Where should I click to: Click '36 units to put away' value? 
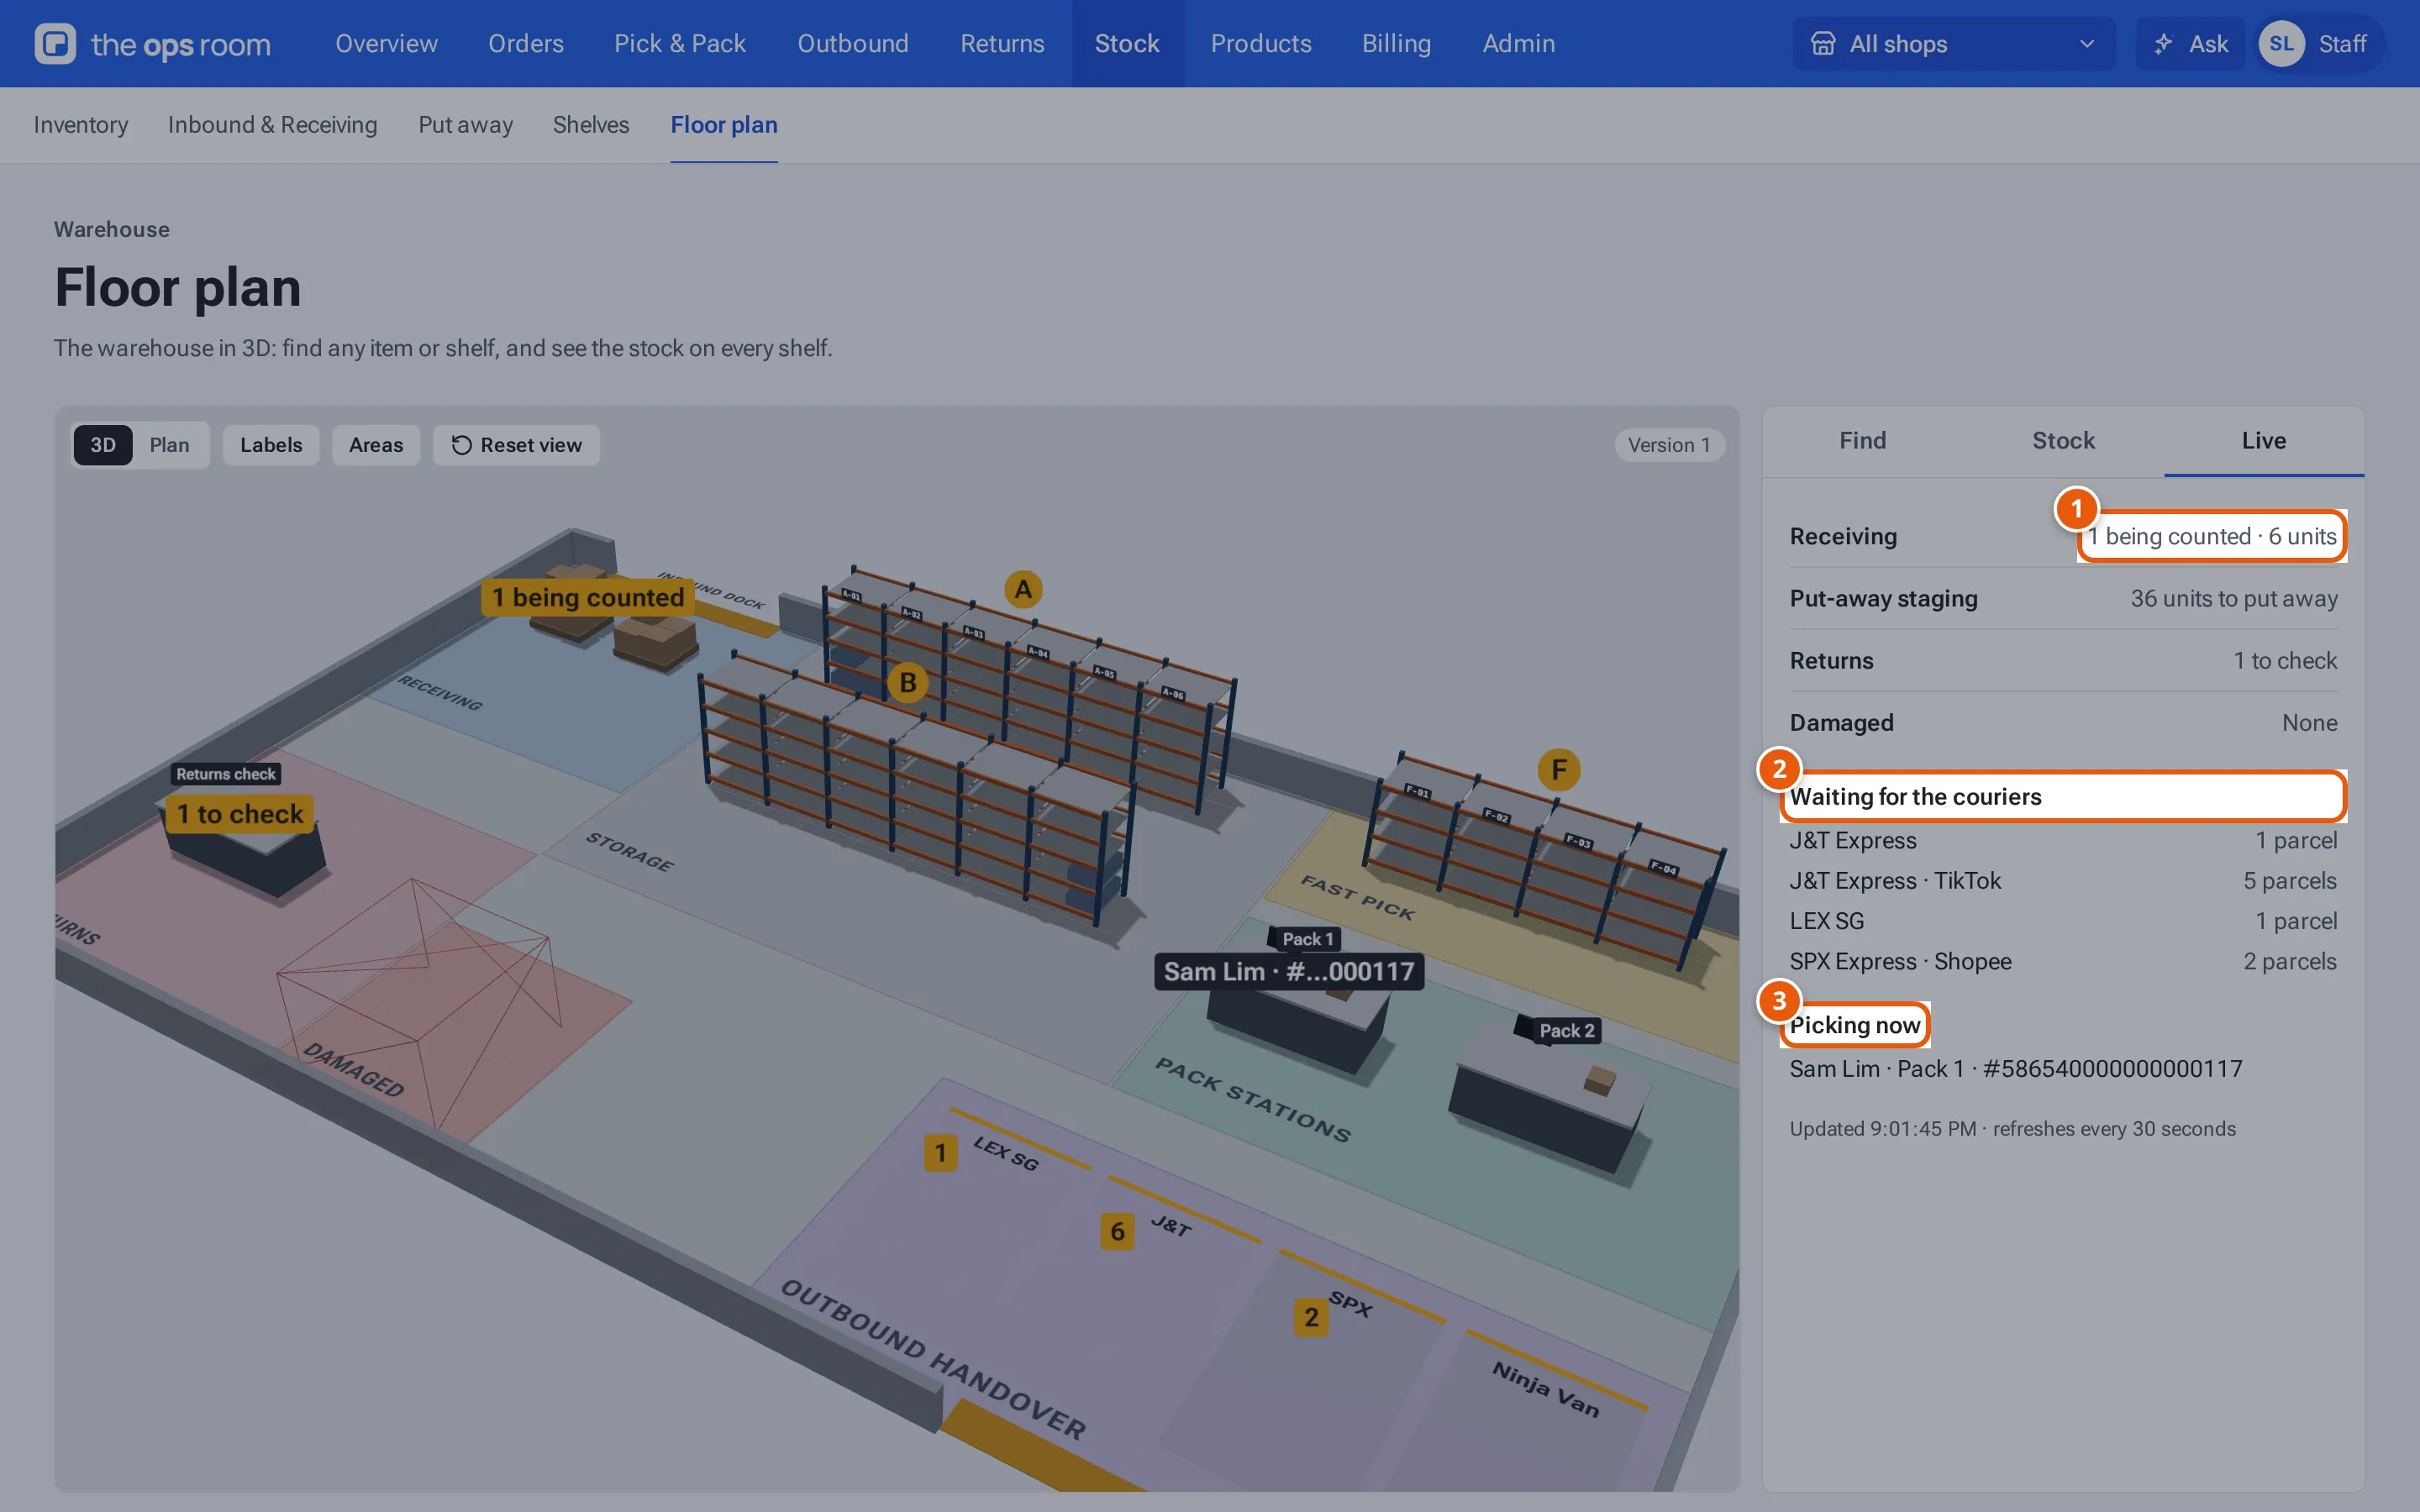tap(2234, 598)
